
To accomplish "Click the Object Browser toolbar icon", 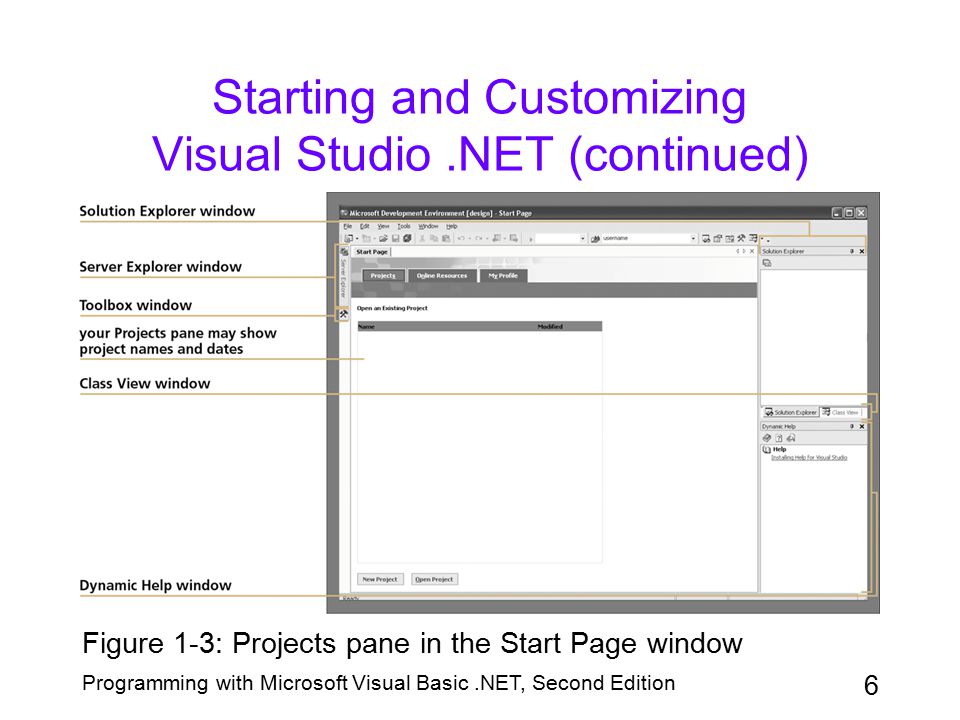I will coord(730,238).
